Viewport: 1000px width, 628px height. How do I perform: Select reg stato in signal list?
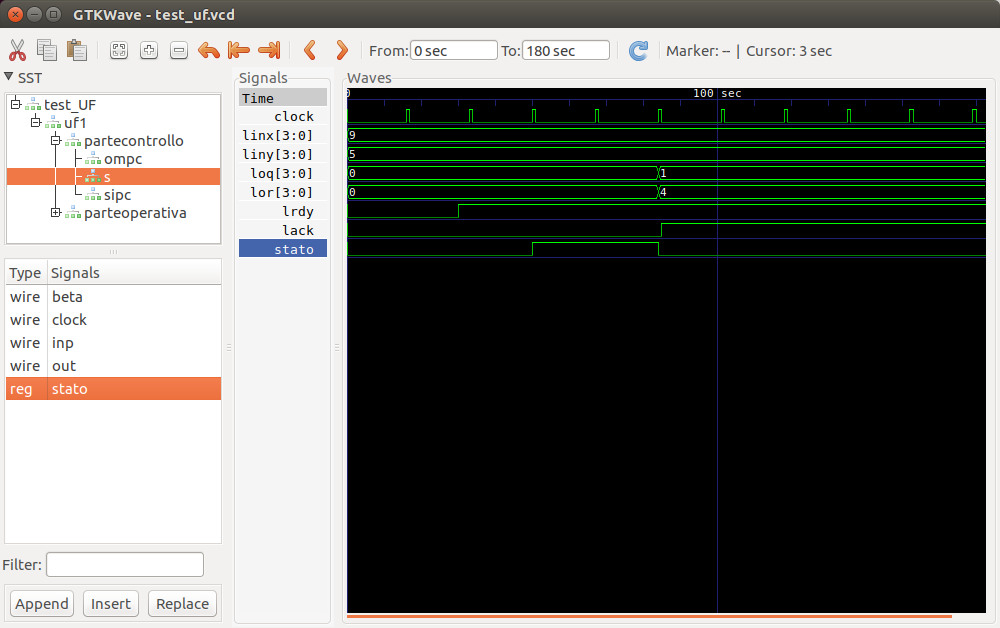coord(114,389)
